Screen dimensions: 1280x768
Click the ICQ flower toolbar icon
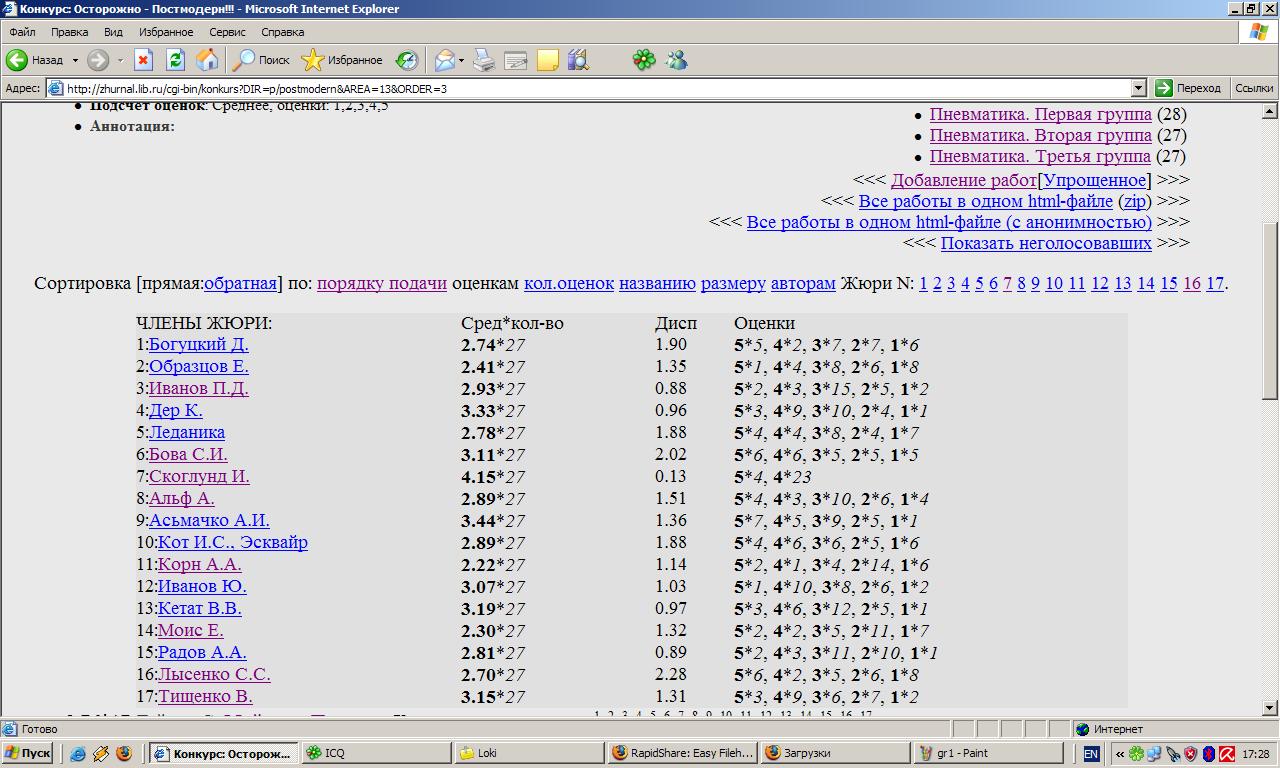click(644, 60)
